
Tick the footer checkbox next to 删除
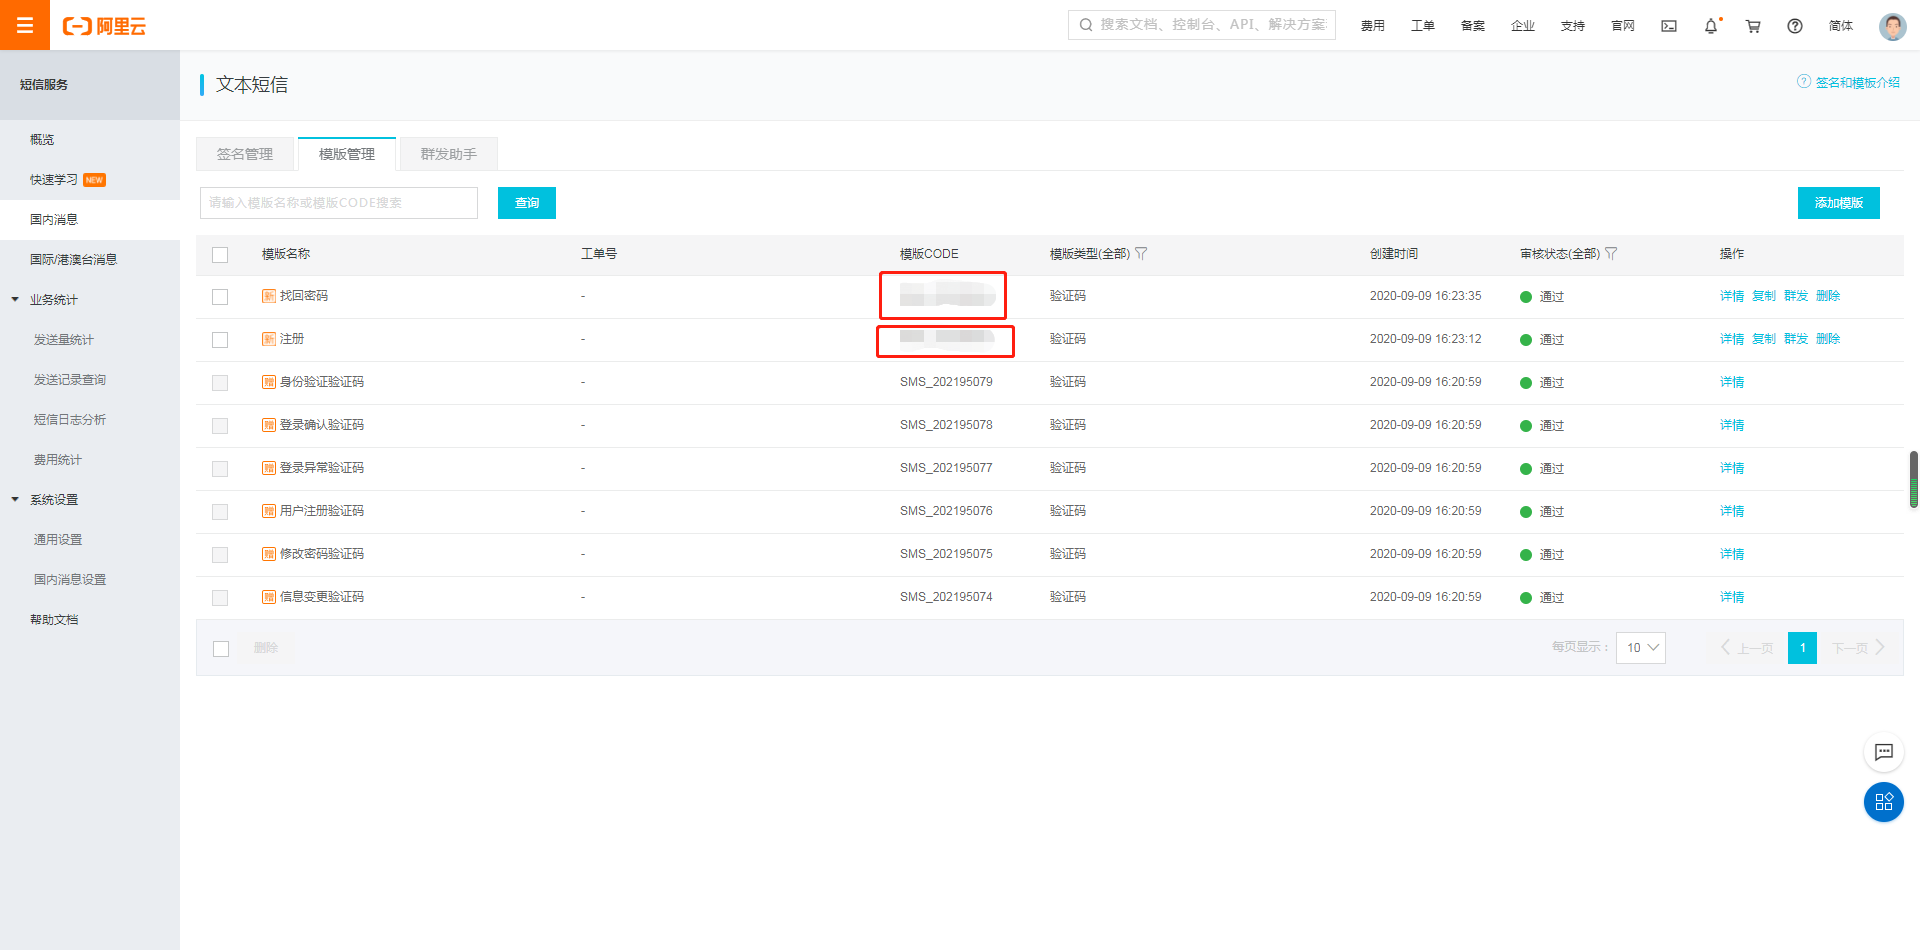click(x=221, y=649)
